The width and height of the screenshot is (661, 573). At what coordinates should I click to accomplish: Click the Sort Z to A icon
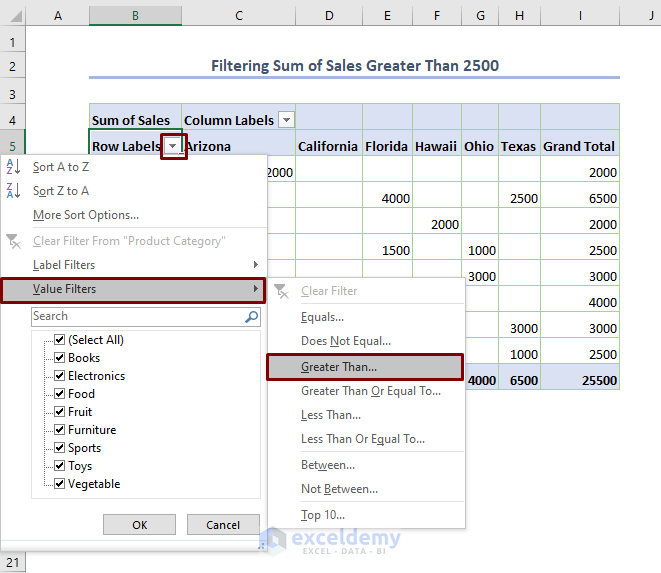click(13, 191)
